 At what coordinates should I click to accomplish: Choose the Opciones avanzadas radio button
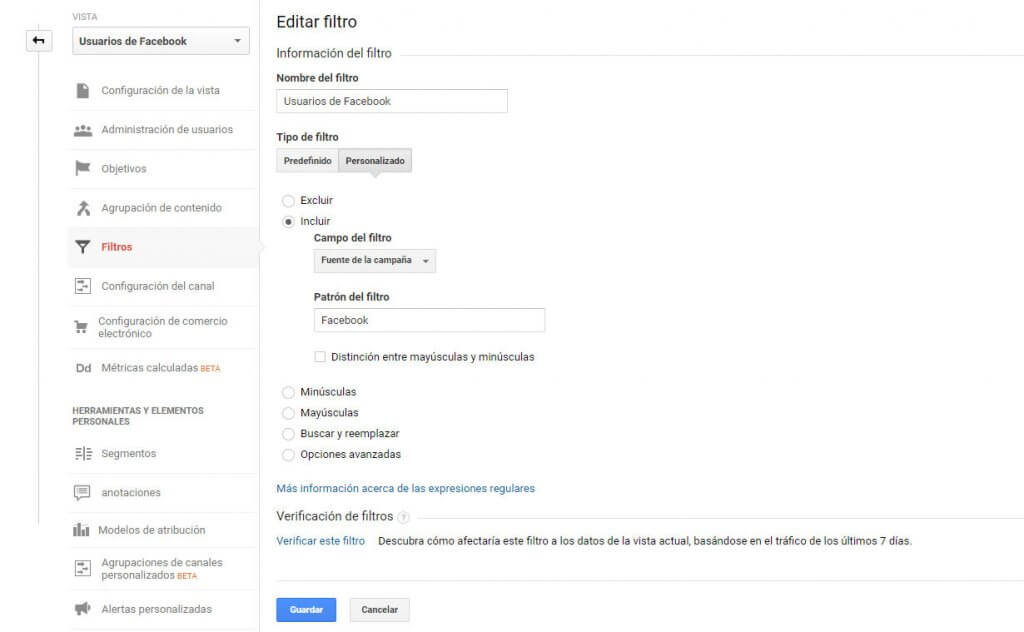(x=288, y=455)
